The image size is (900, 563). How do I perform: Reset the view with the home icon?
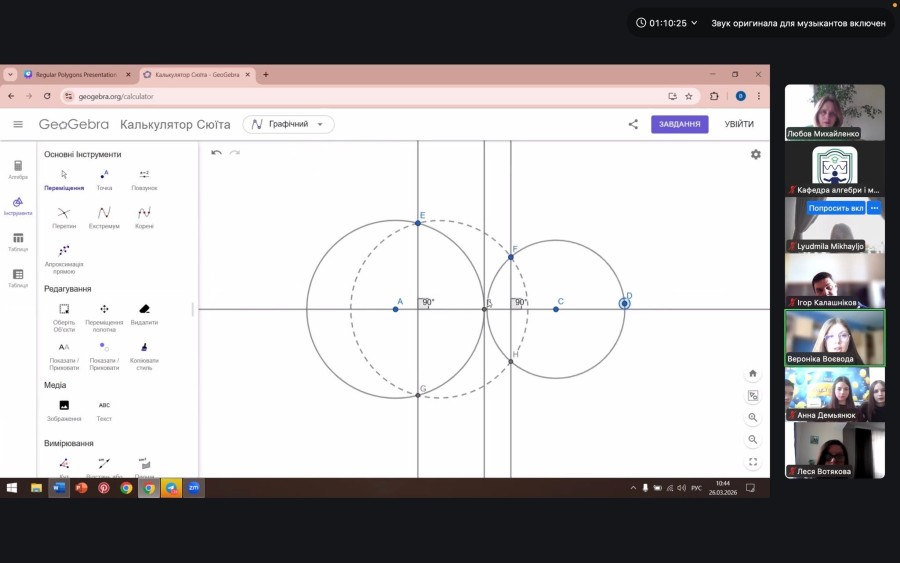[x=752, y=374]
